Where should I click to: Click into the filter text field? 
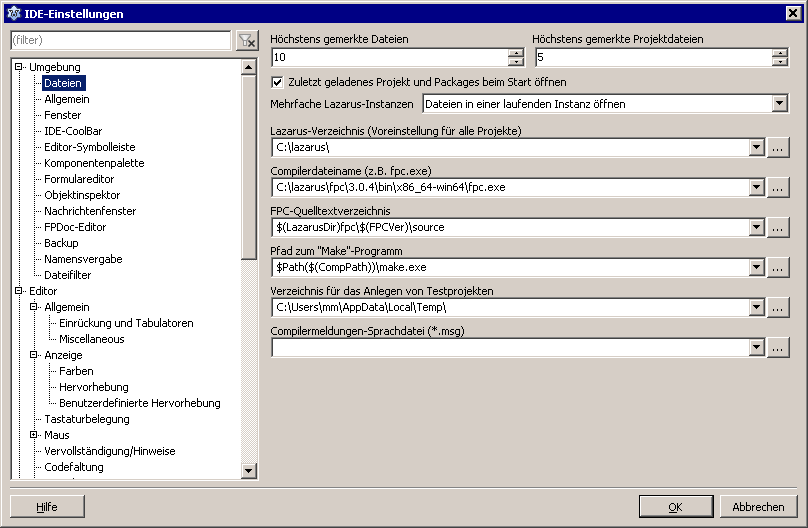pos(120,40)
